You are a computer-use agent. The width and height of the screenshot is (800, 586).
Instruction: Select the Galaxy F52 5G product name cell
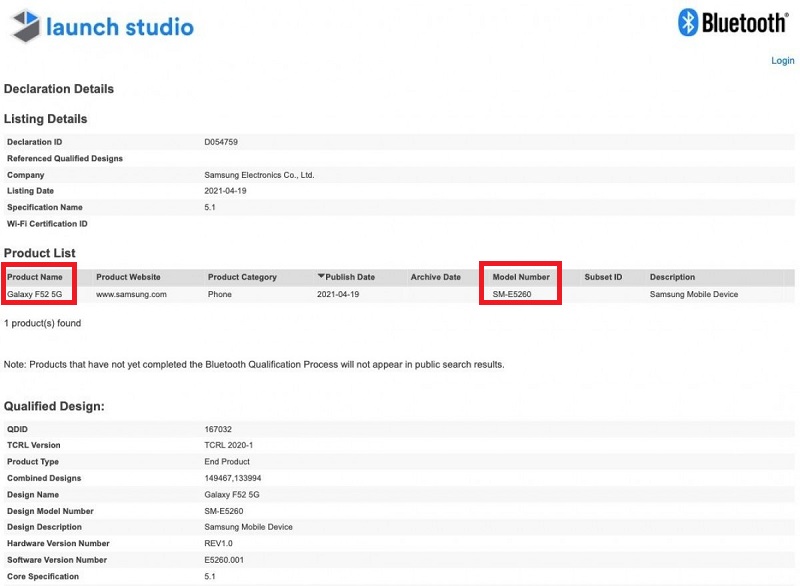tap(34, 294)
